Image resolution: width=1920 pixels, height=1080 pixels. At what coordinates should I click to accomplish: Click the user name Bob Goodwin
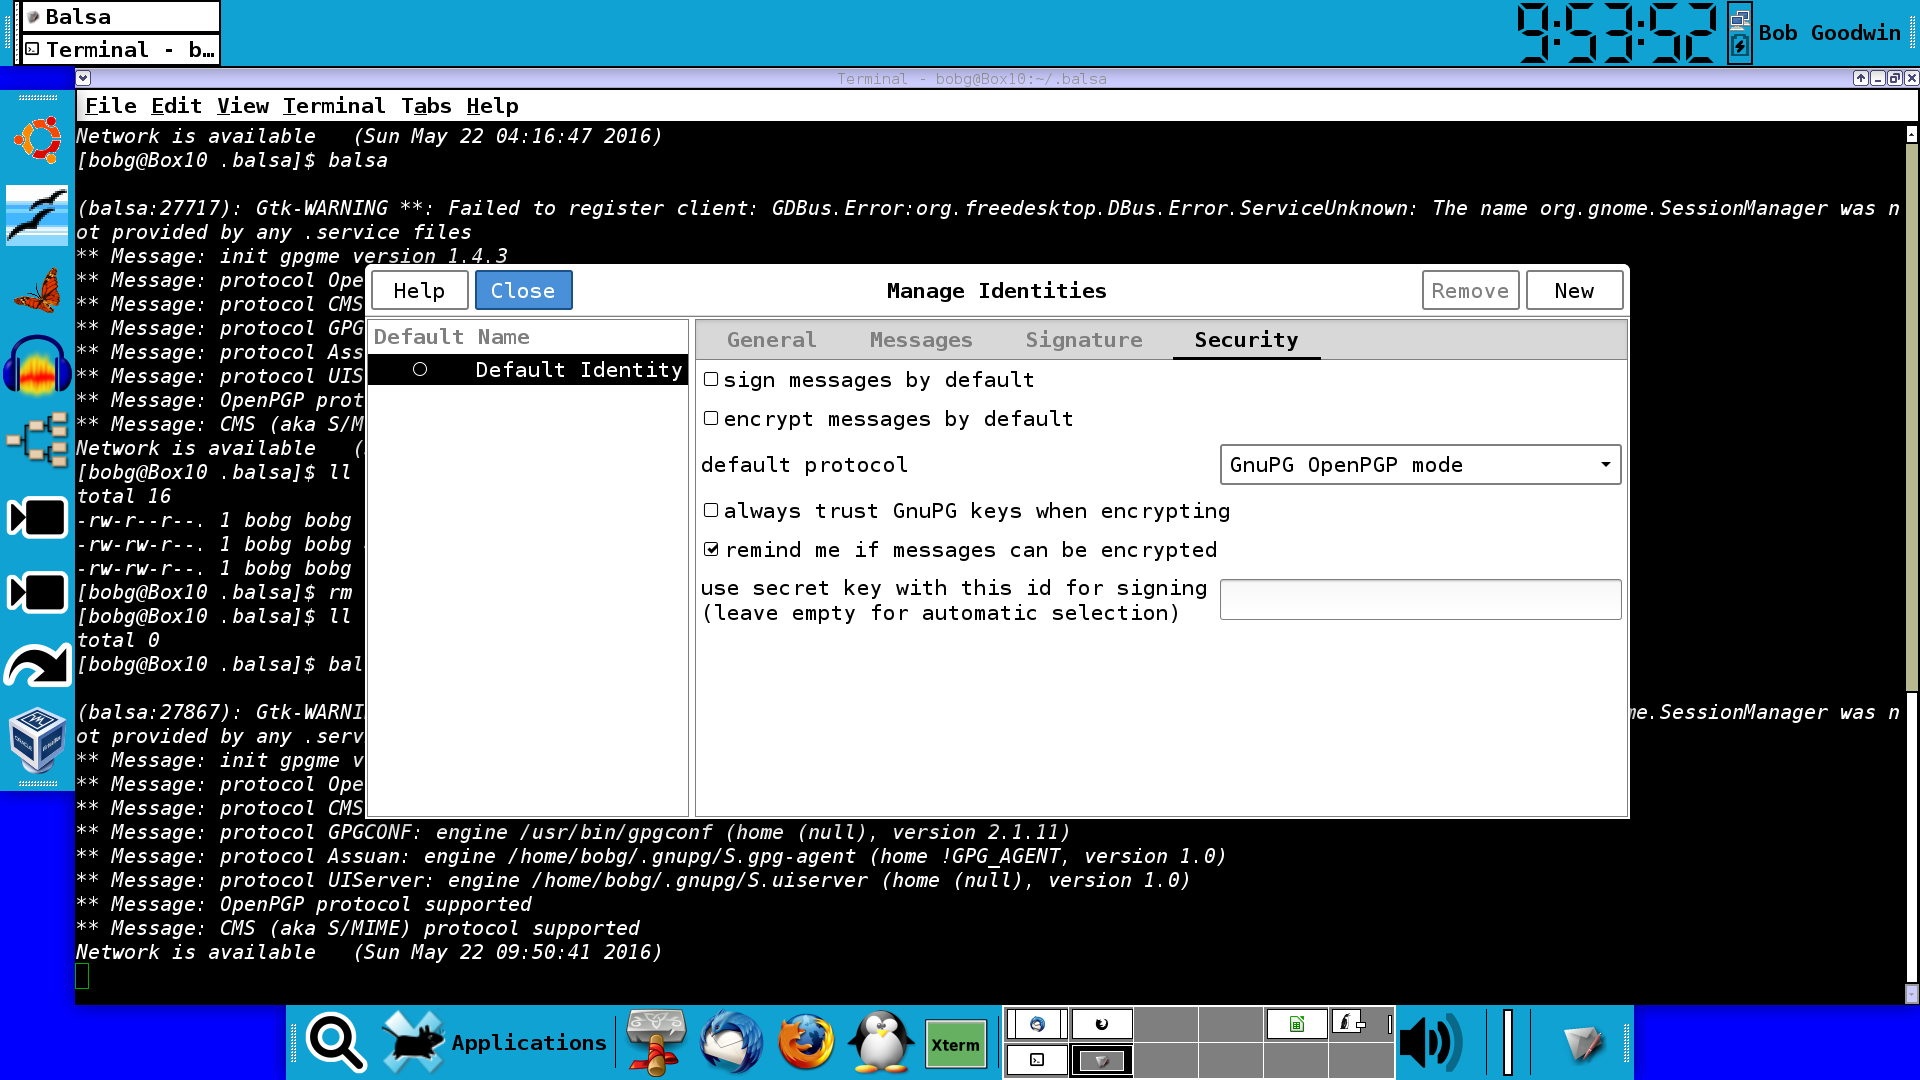coord(1829,33)
